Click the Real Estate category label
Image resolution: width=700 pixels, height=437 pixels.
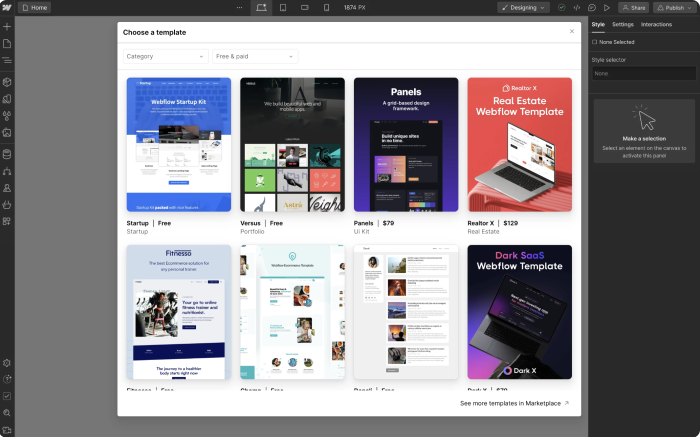click(483, 232)
